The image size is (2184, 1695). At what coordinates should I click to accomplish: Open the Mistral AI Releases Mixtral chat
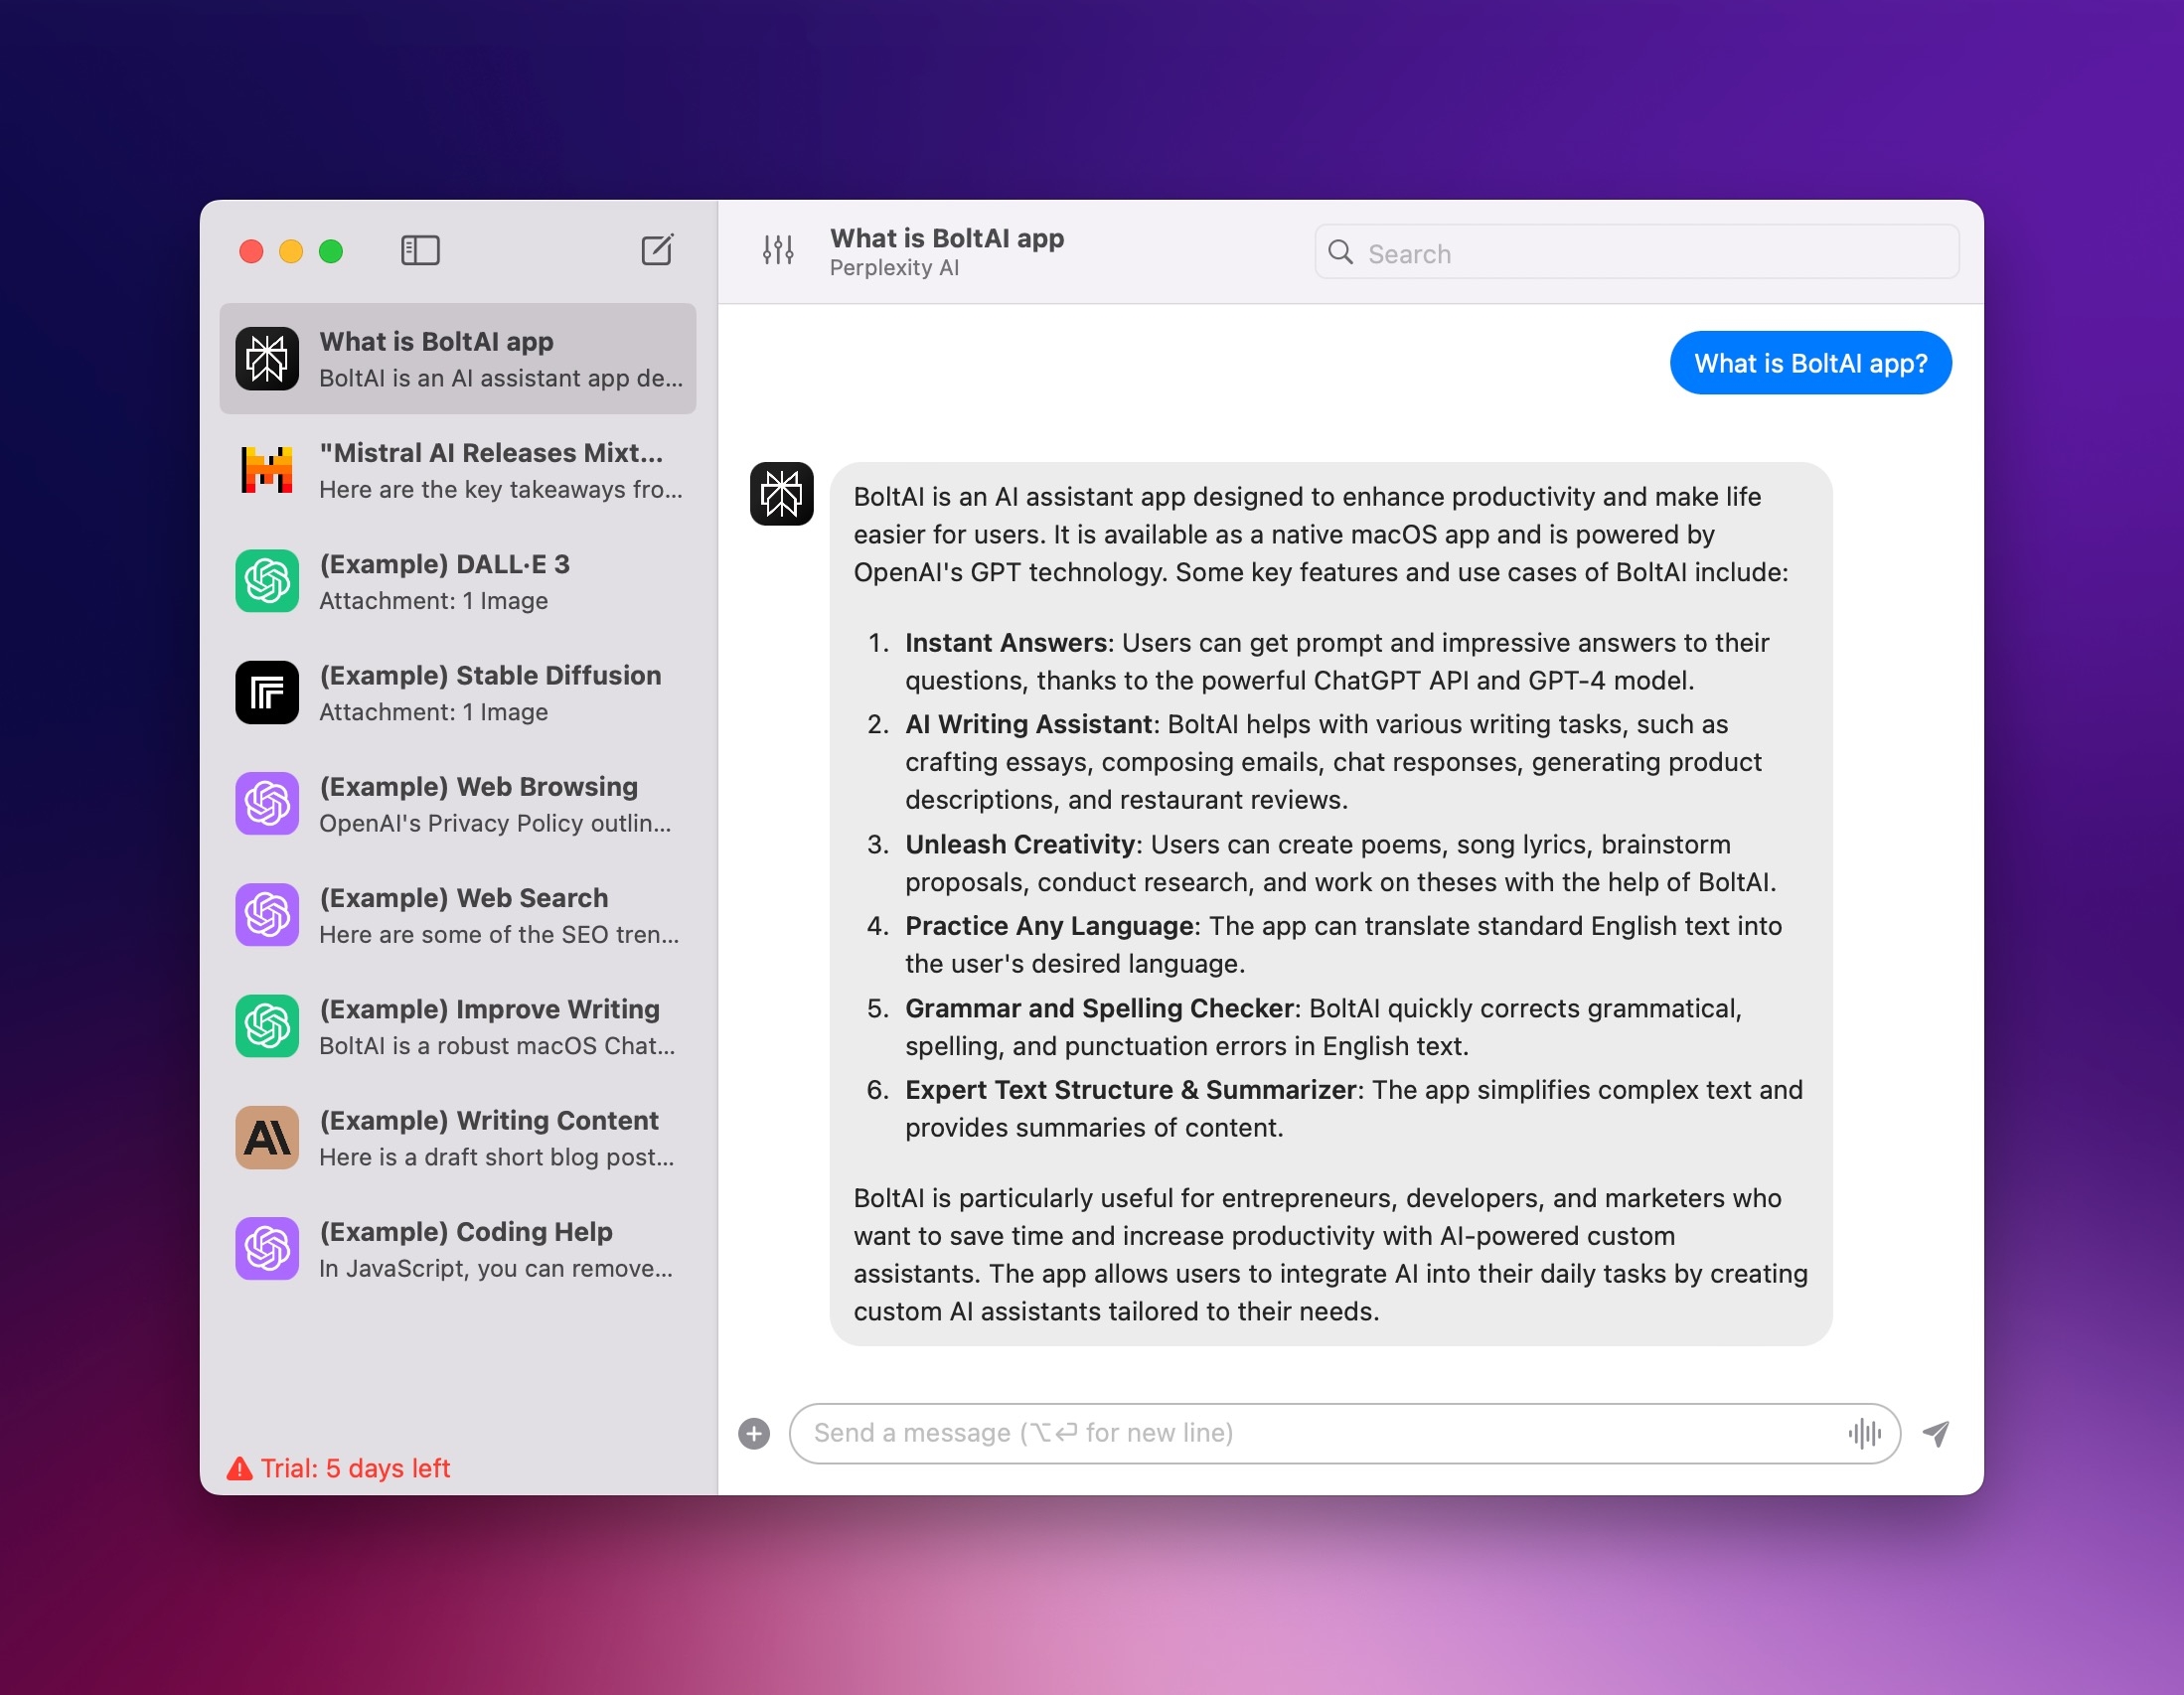tap(458, 470)
